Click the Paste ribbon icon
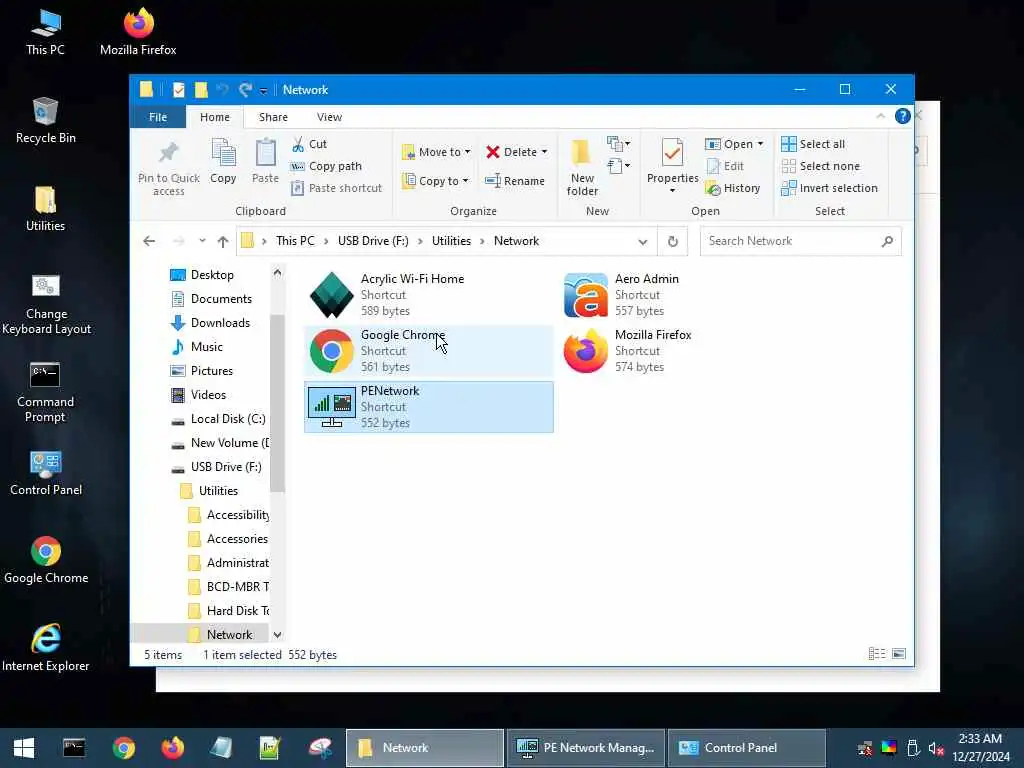This screenshot has height=768, width=1024. (265, 161)
